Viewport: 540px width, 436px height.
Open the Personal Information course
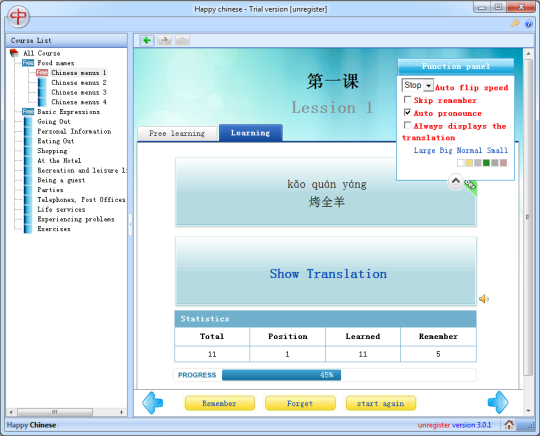click(74, 131)
